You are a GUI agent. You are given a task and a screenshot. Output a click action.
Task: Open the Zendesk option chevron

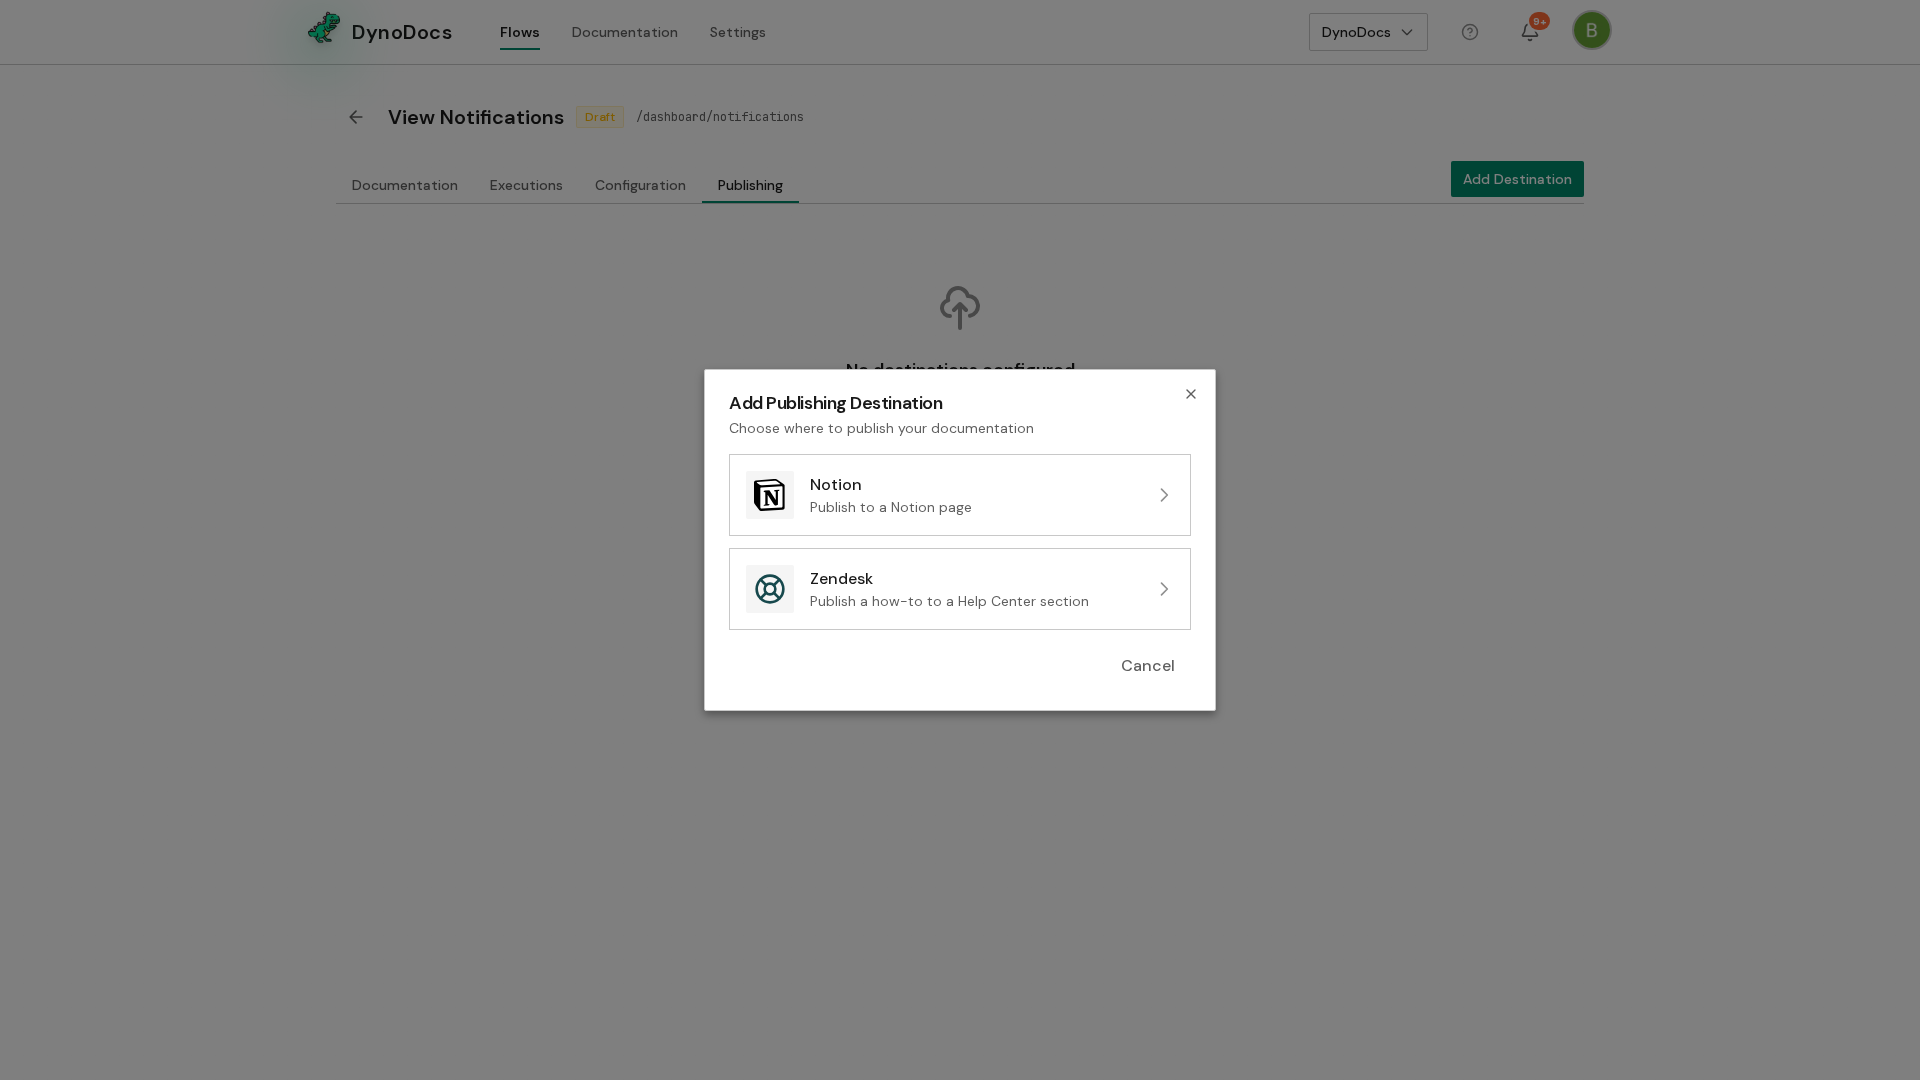click(x=1164, y=589)
